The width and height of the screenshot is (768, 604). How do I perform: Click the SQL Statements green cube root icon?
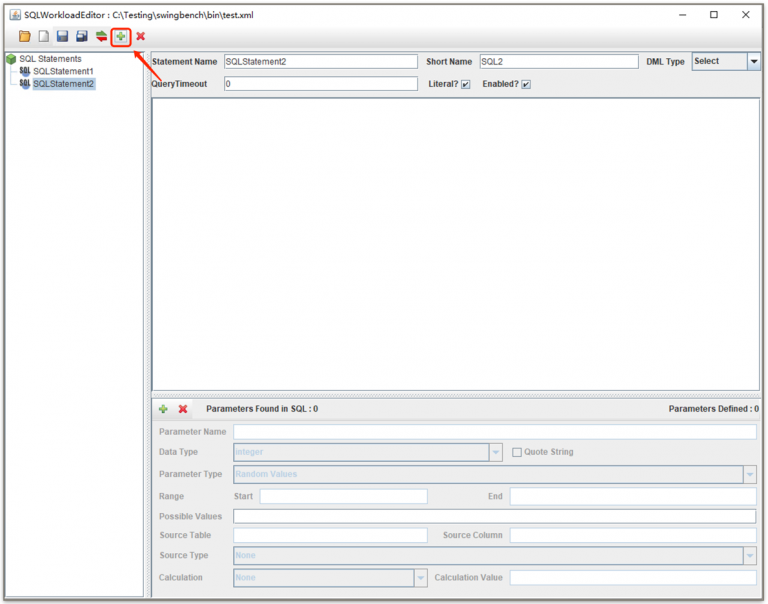pyautogui.click(x=11, y=59)
